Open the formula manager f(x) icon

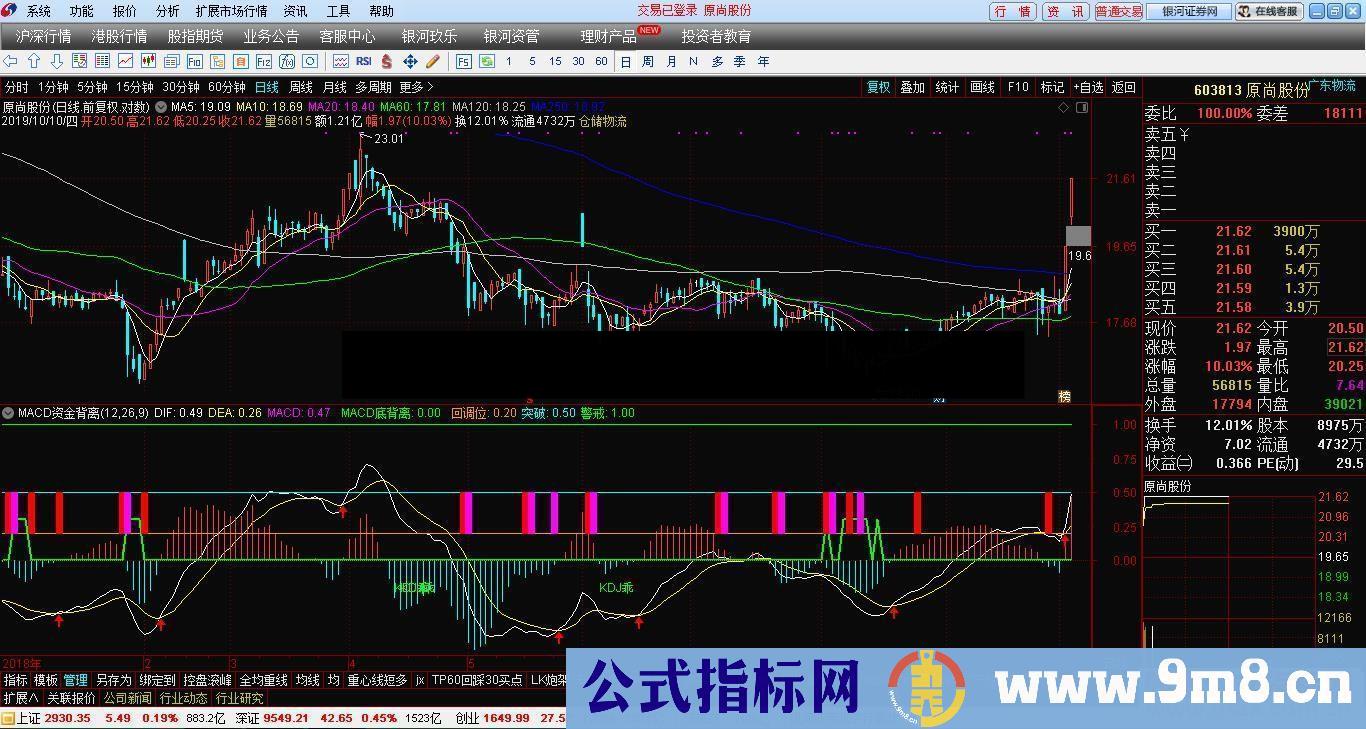point(287,62)
